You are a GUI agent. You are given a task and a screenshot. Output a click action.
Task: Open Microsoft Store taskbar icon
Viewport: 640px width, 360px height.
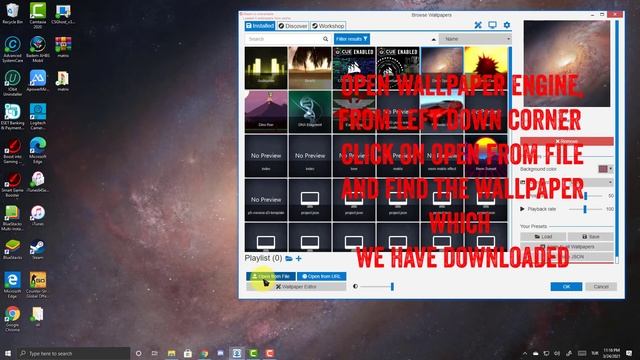(x=188, y=353)
